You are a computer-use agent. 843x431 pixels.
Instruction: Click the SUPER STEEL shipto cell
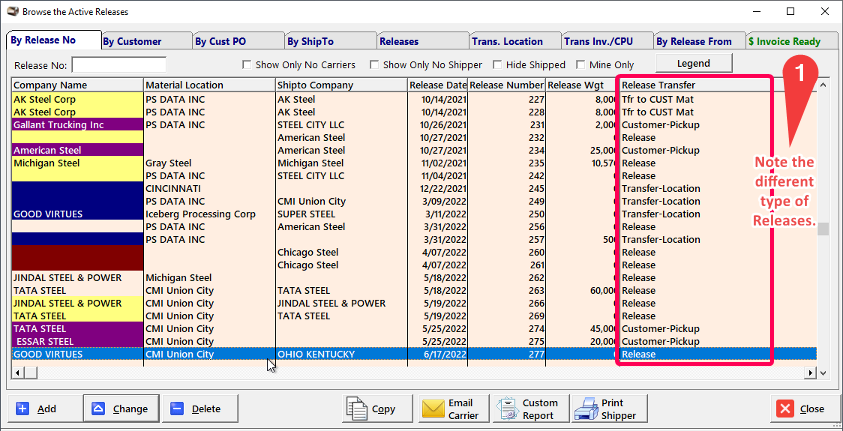pos(341,214)
